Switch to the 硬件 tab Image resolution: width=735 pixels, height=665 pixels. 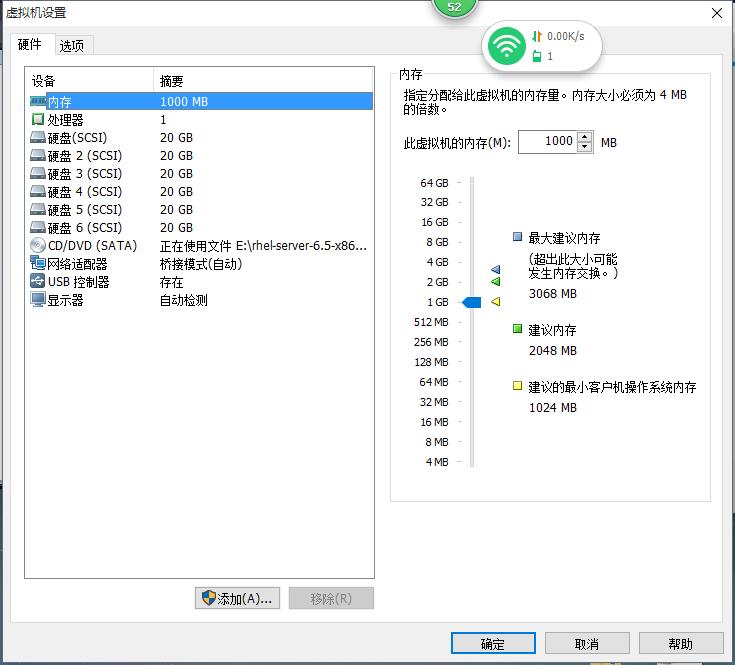point(30,45)
